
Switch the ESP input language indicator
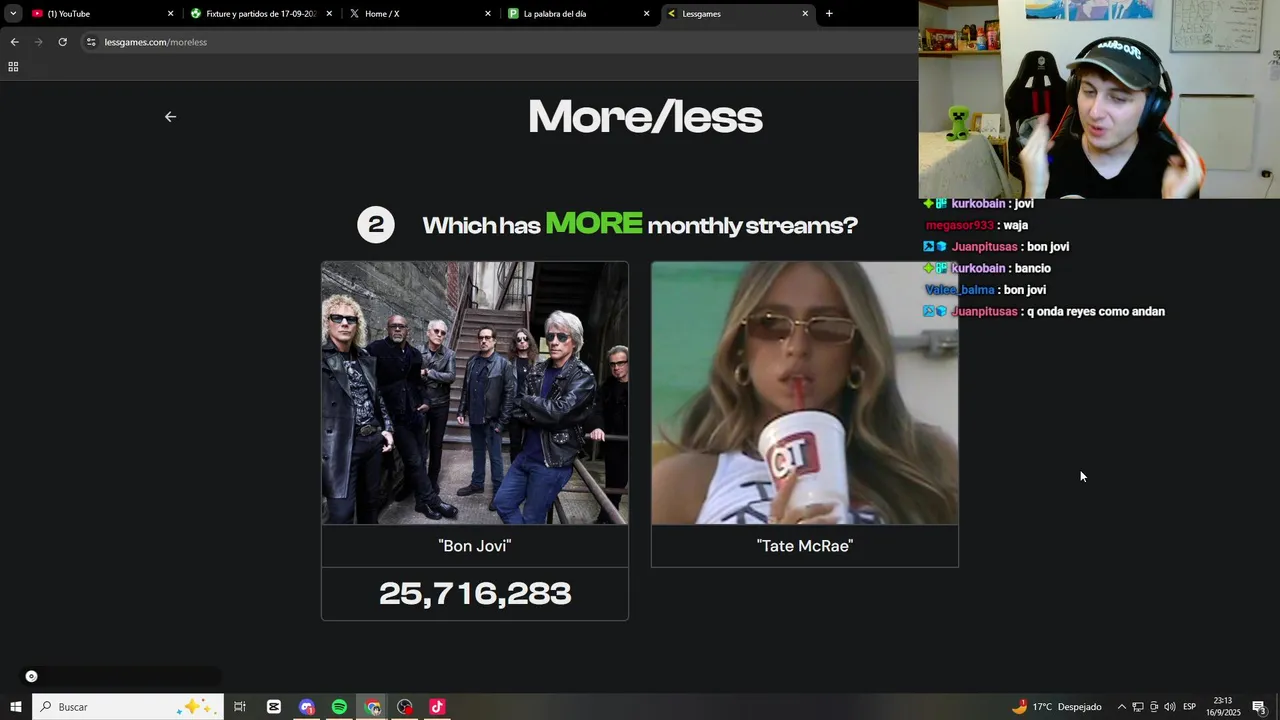pyautogui.click(x=1190, y=707)
